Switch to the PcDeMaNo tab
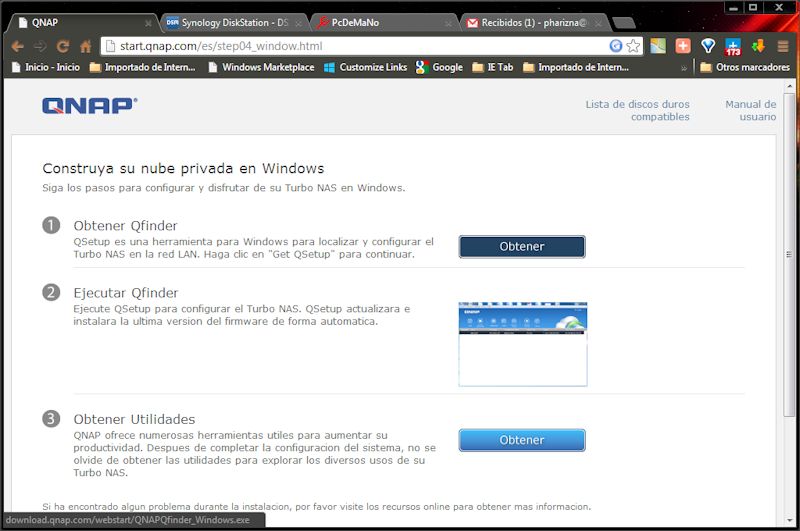 [385, 23]
